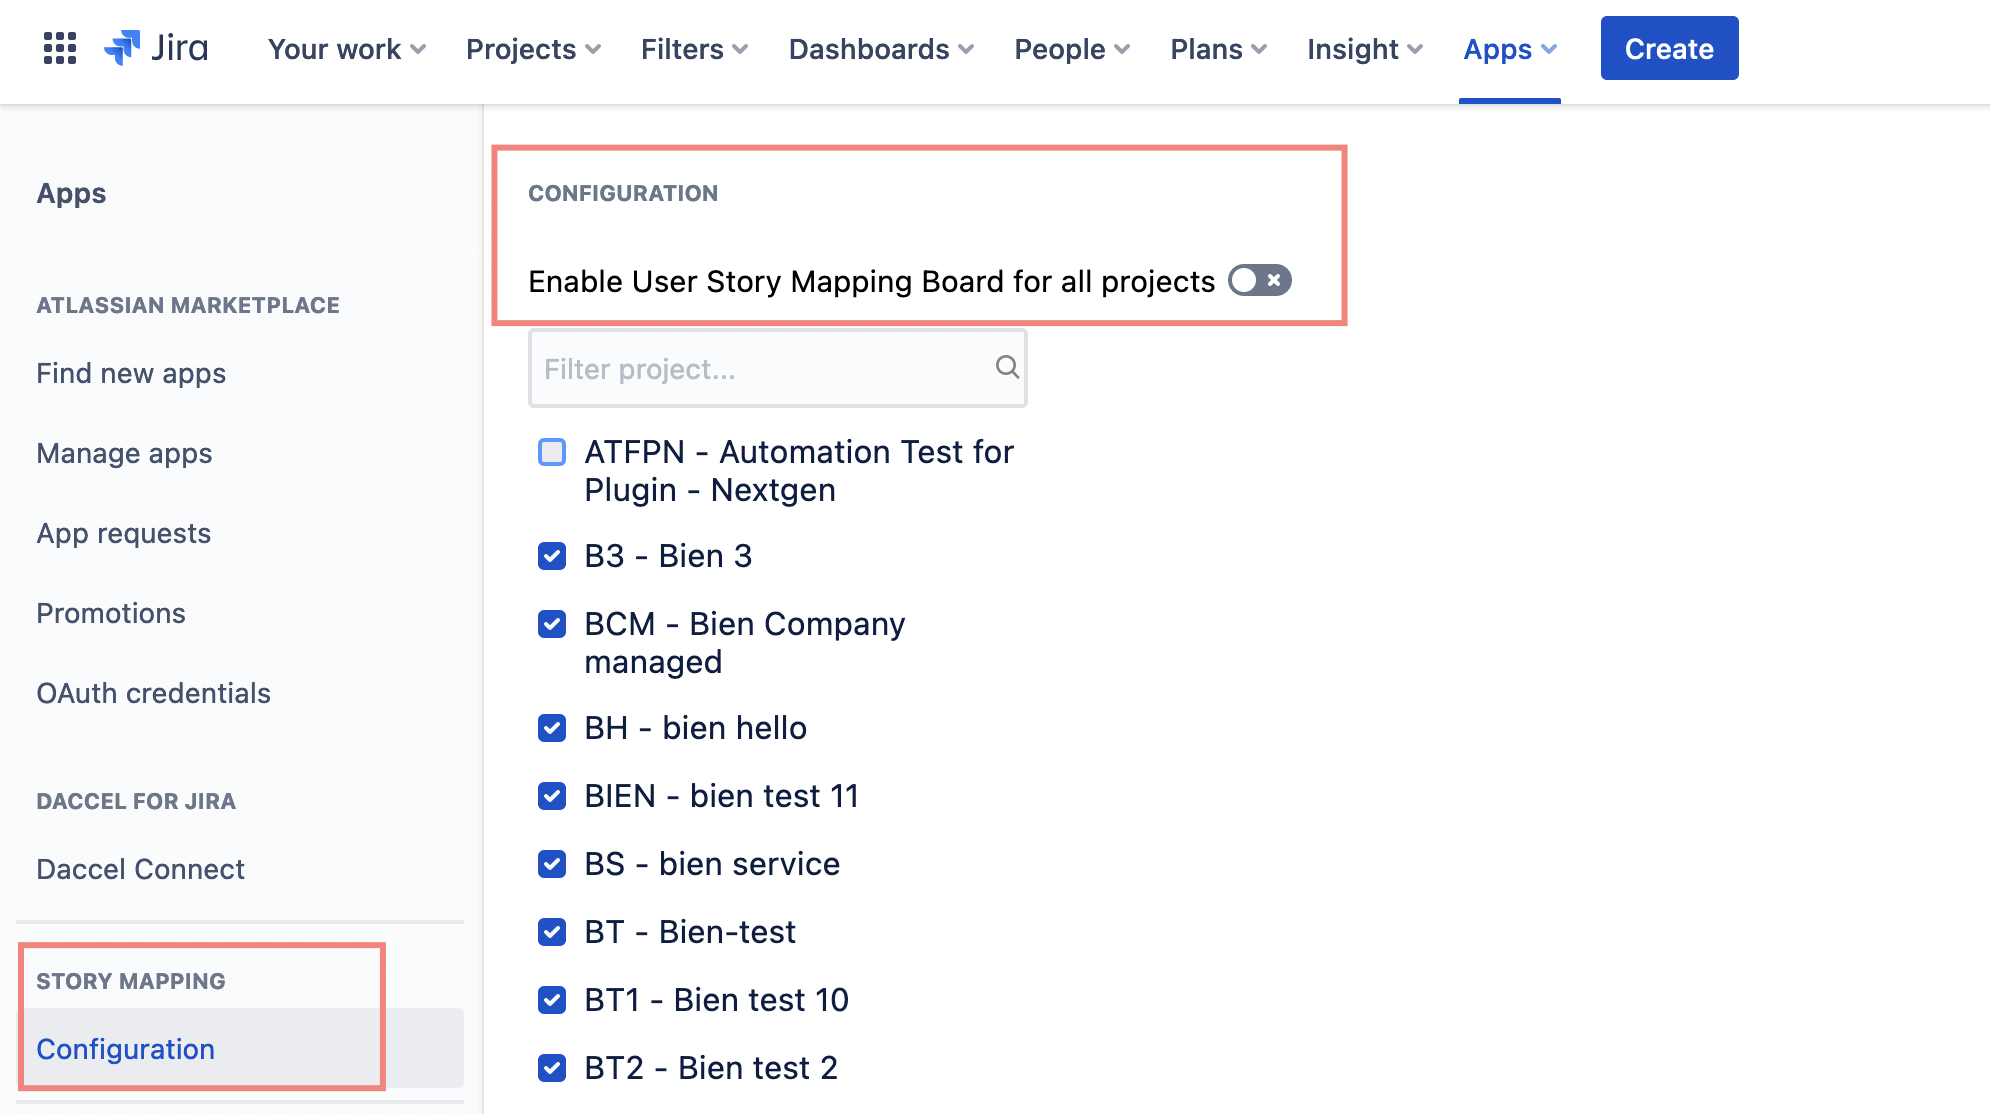Expand the Your work dropdown
This screenshot has height=1114, width=1990.
pos(346,49)
